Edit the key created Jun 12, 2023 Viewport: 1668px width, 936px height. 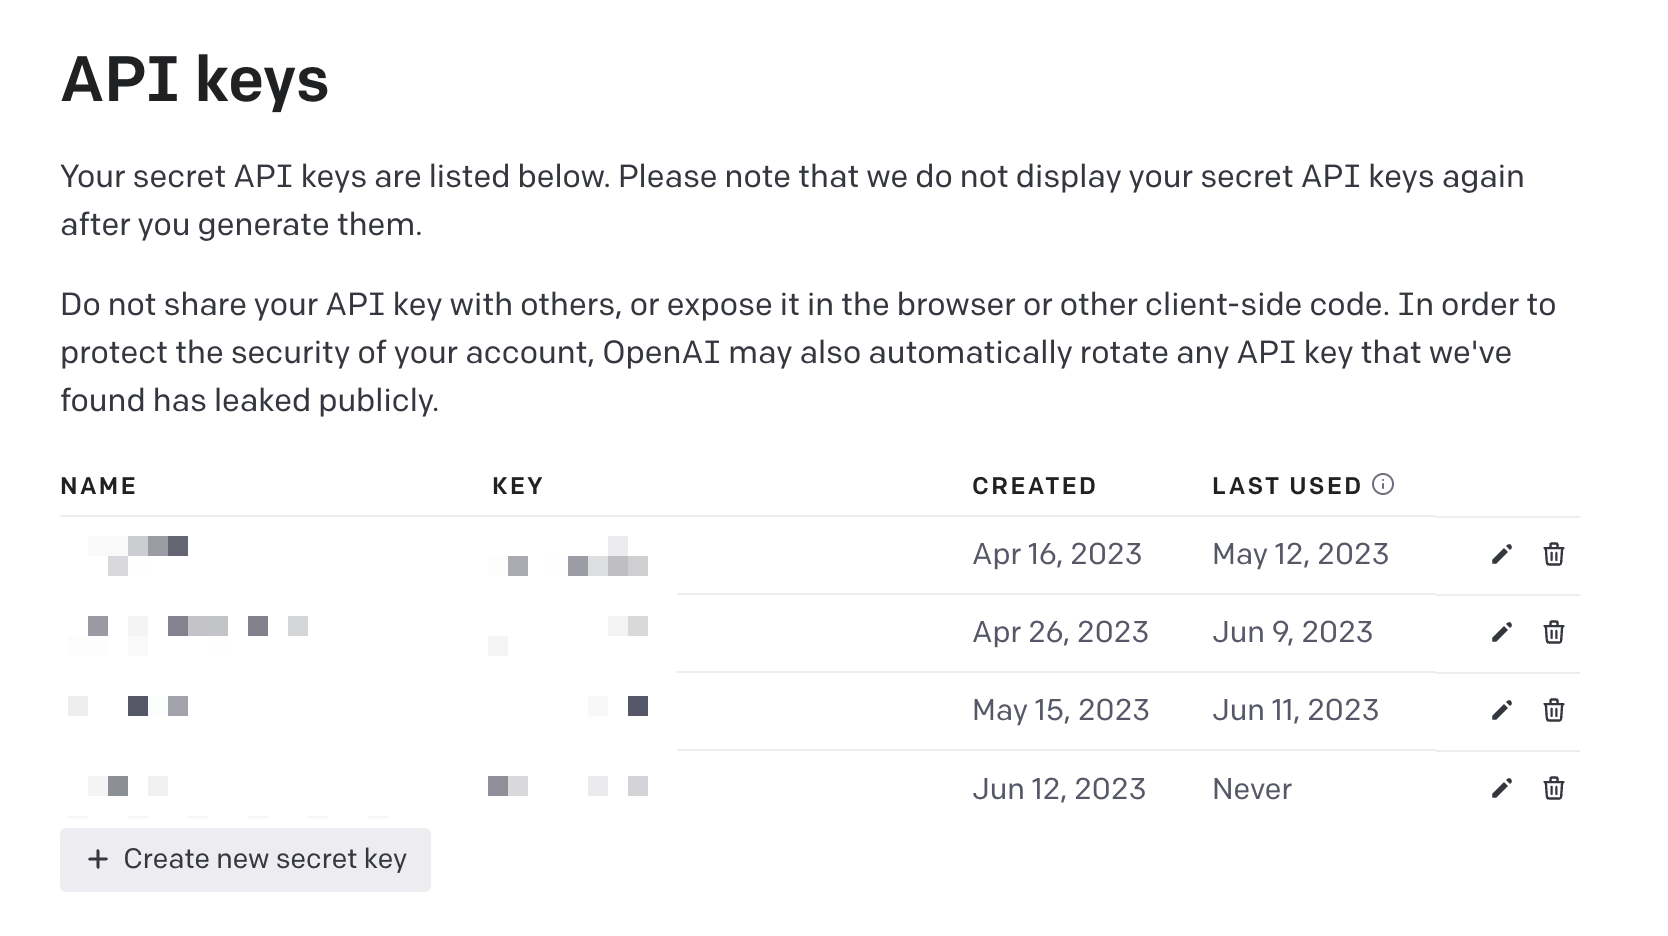[x=1501, y=788]
